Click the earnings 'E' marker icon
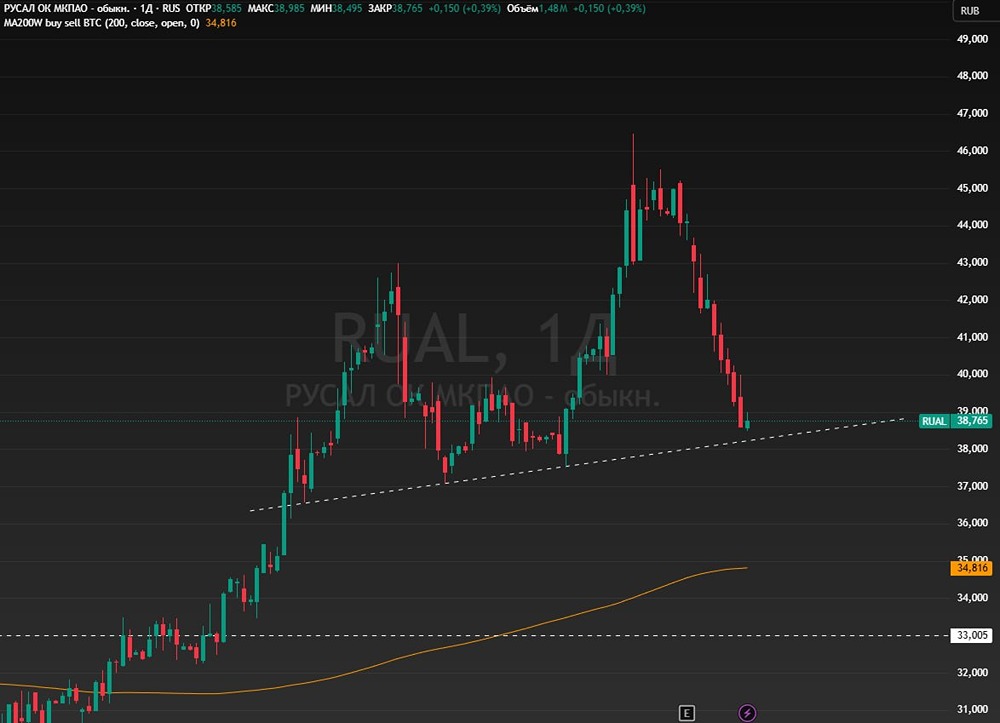 click(x=686, y=713)
